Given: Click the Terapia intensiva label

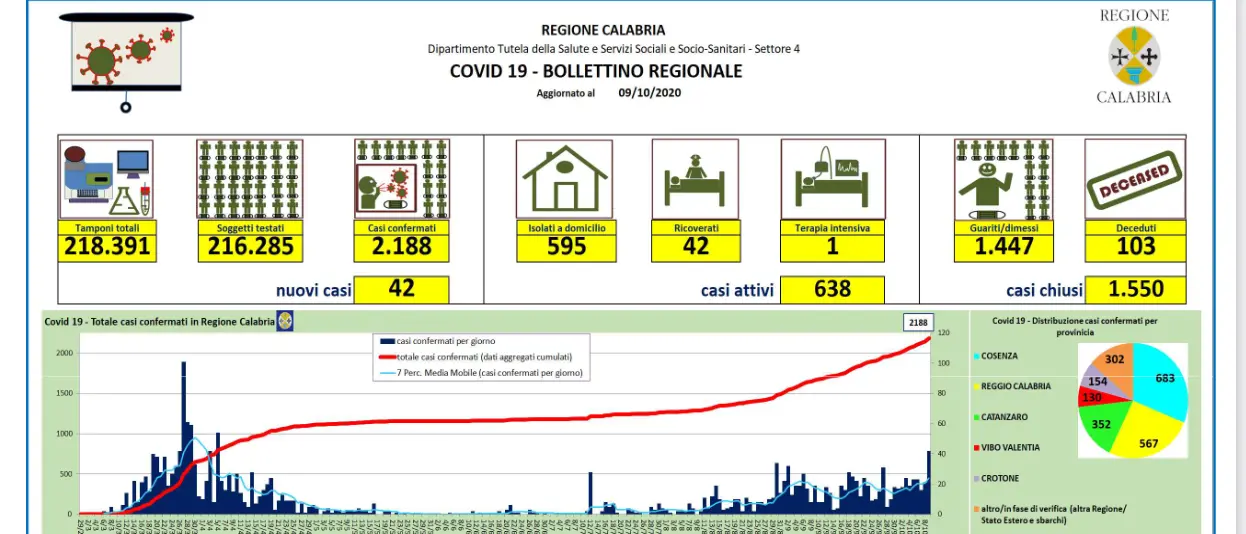Looking at the screenshot, I should pos(832,227).
